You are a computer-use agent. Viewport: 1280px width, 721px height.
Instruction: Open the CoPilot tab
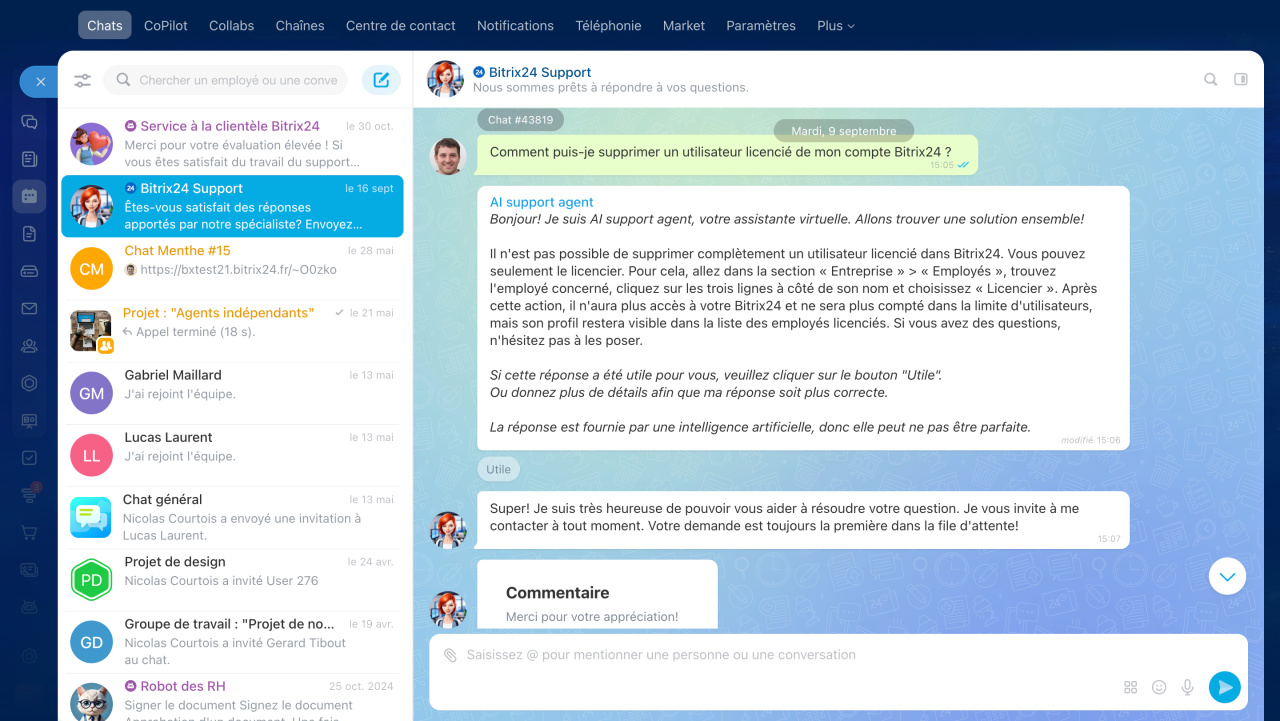[x=166, y=25]
